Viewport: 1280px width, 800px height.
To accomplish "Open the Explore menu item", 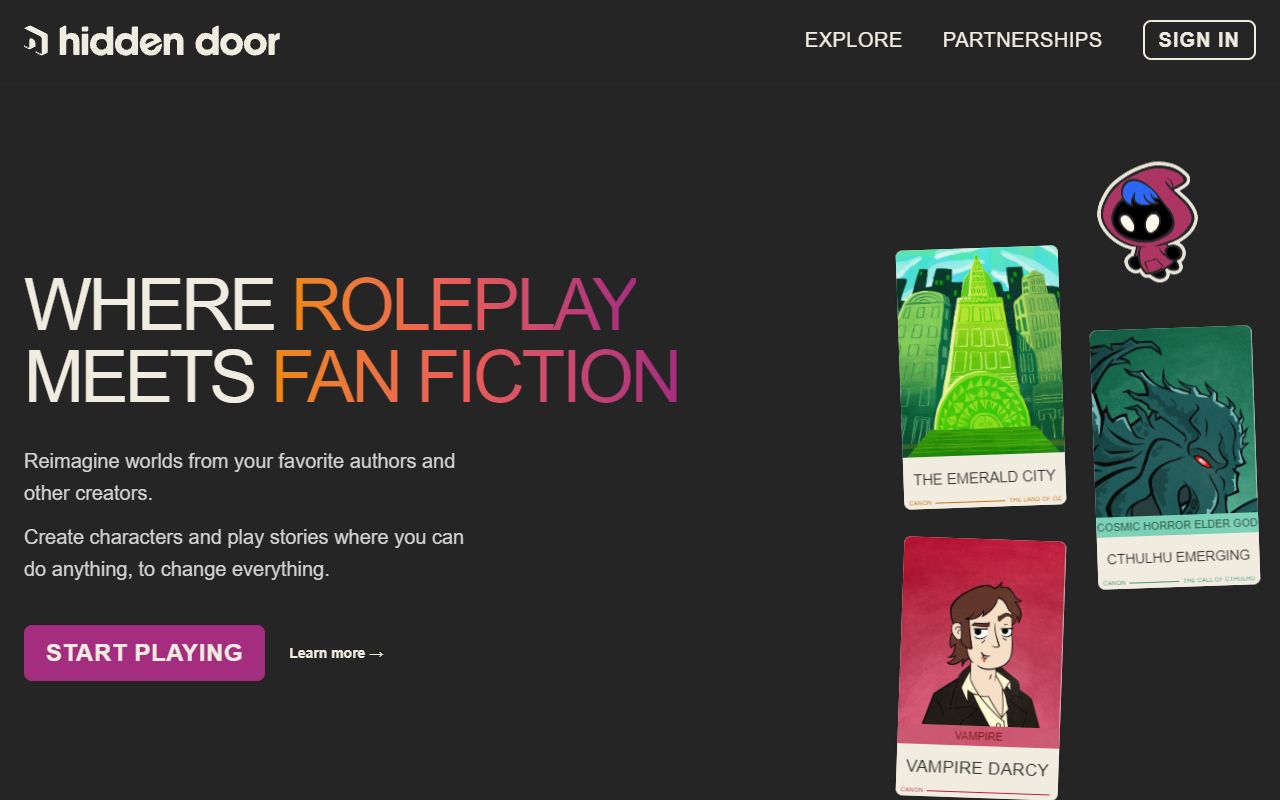I will pos(853,40).
